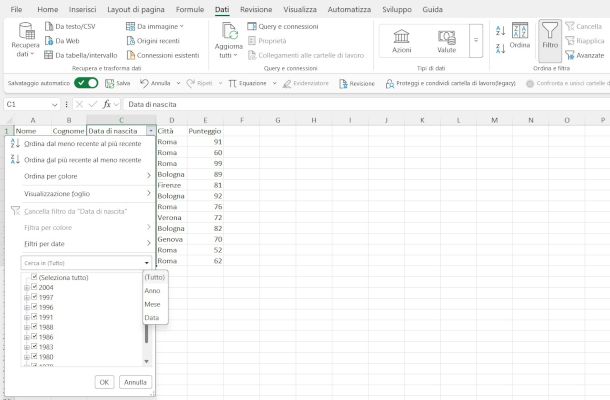Uncheck year 1988 checkbox
Screen dimensions: 610x400
(x=34, y=326)
